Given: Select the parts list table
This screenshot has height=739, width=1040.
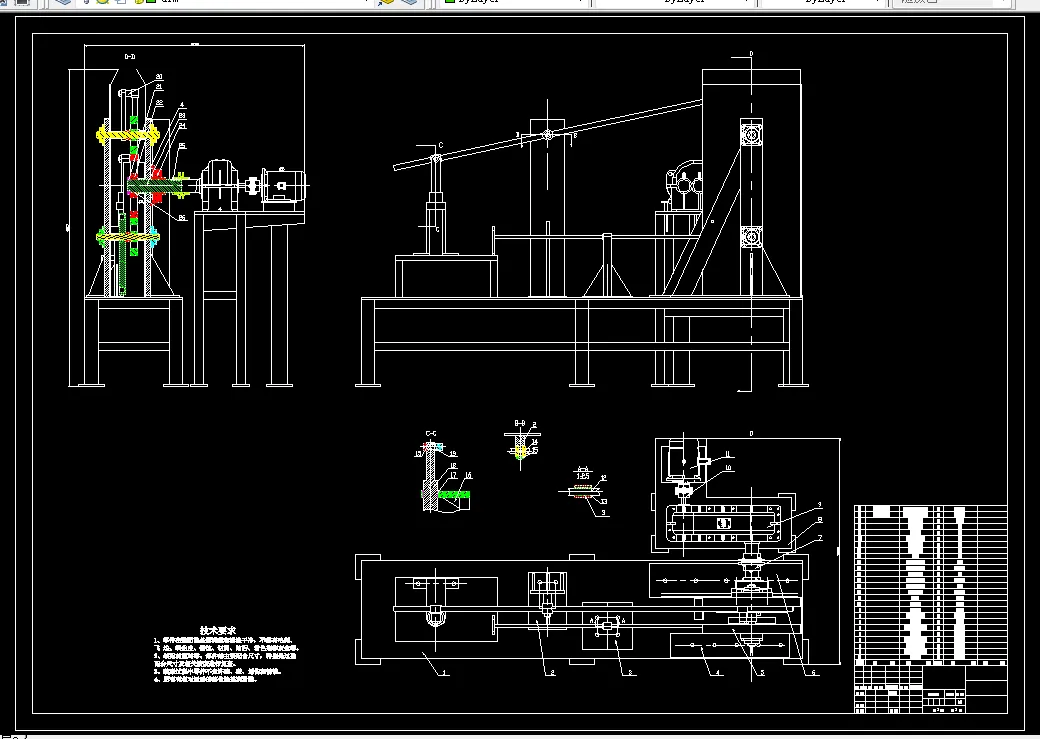Looking at the screenshot, I should pyautogui.click(x=931, y=585).
